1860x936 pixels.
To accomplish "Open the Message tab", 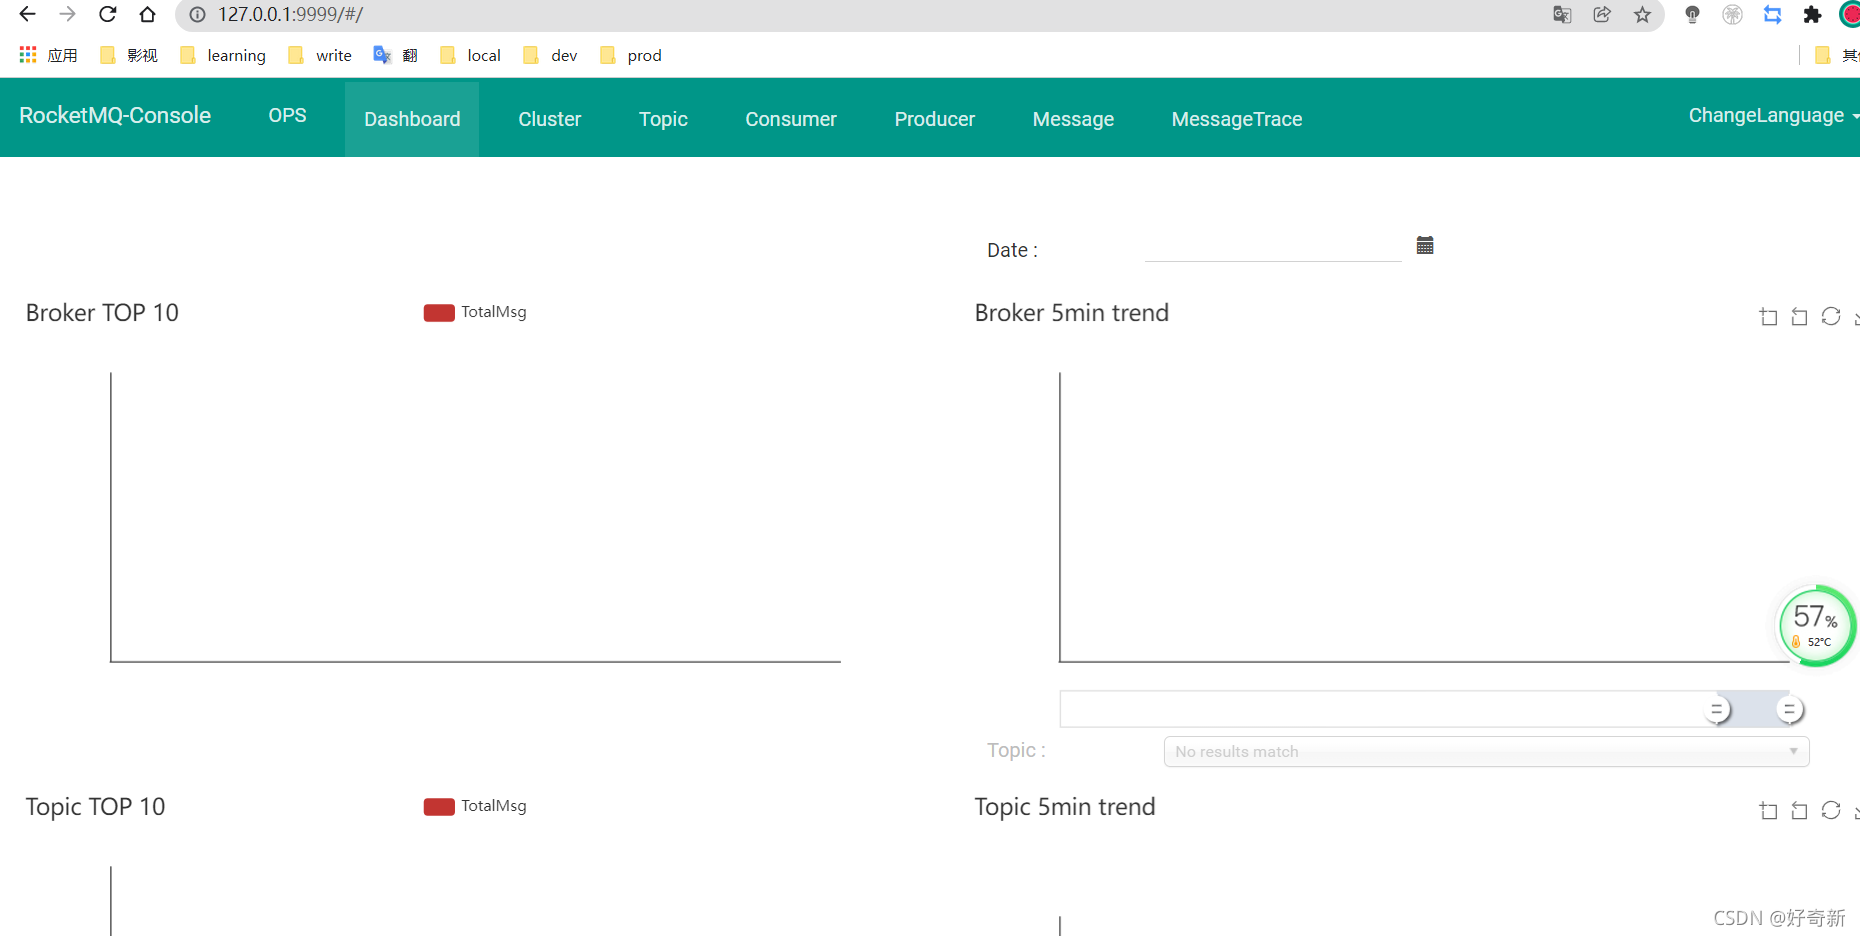I will (1073, 119).
